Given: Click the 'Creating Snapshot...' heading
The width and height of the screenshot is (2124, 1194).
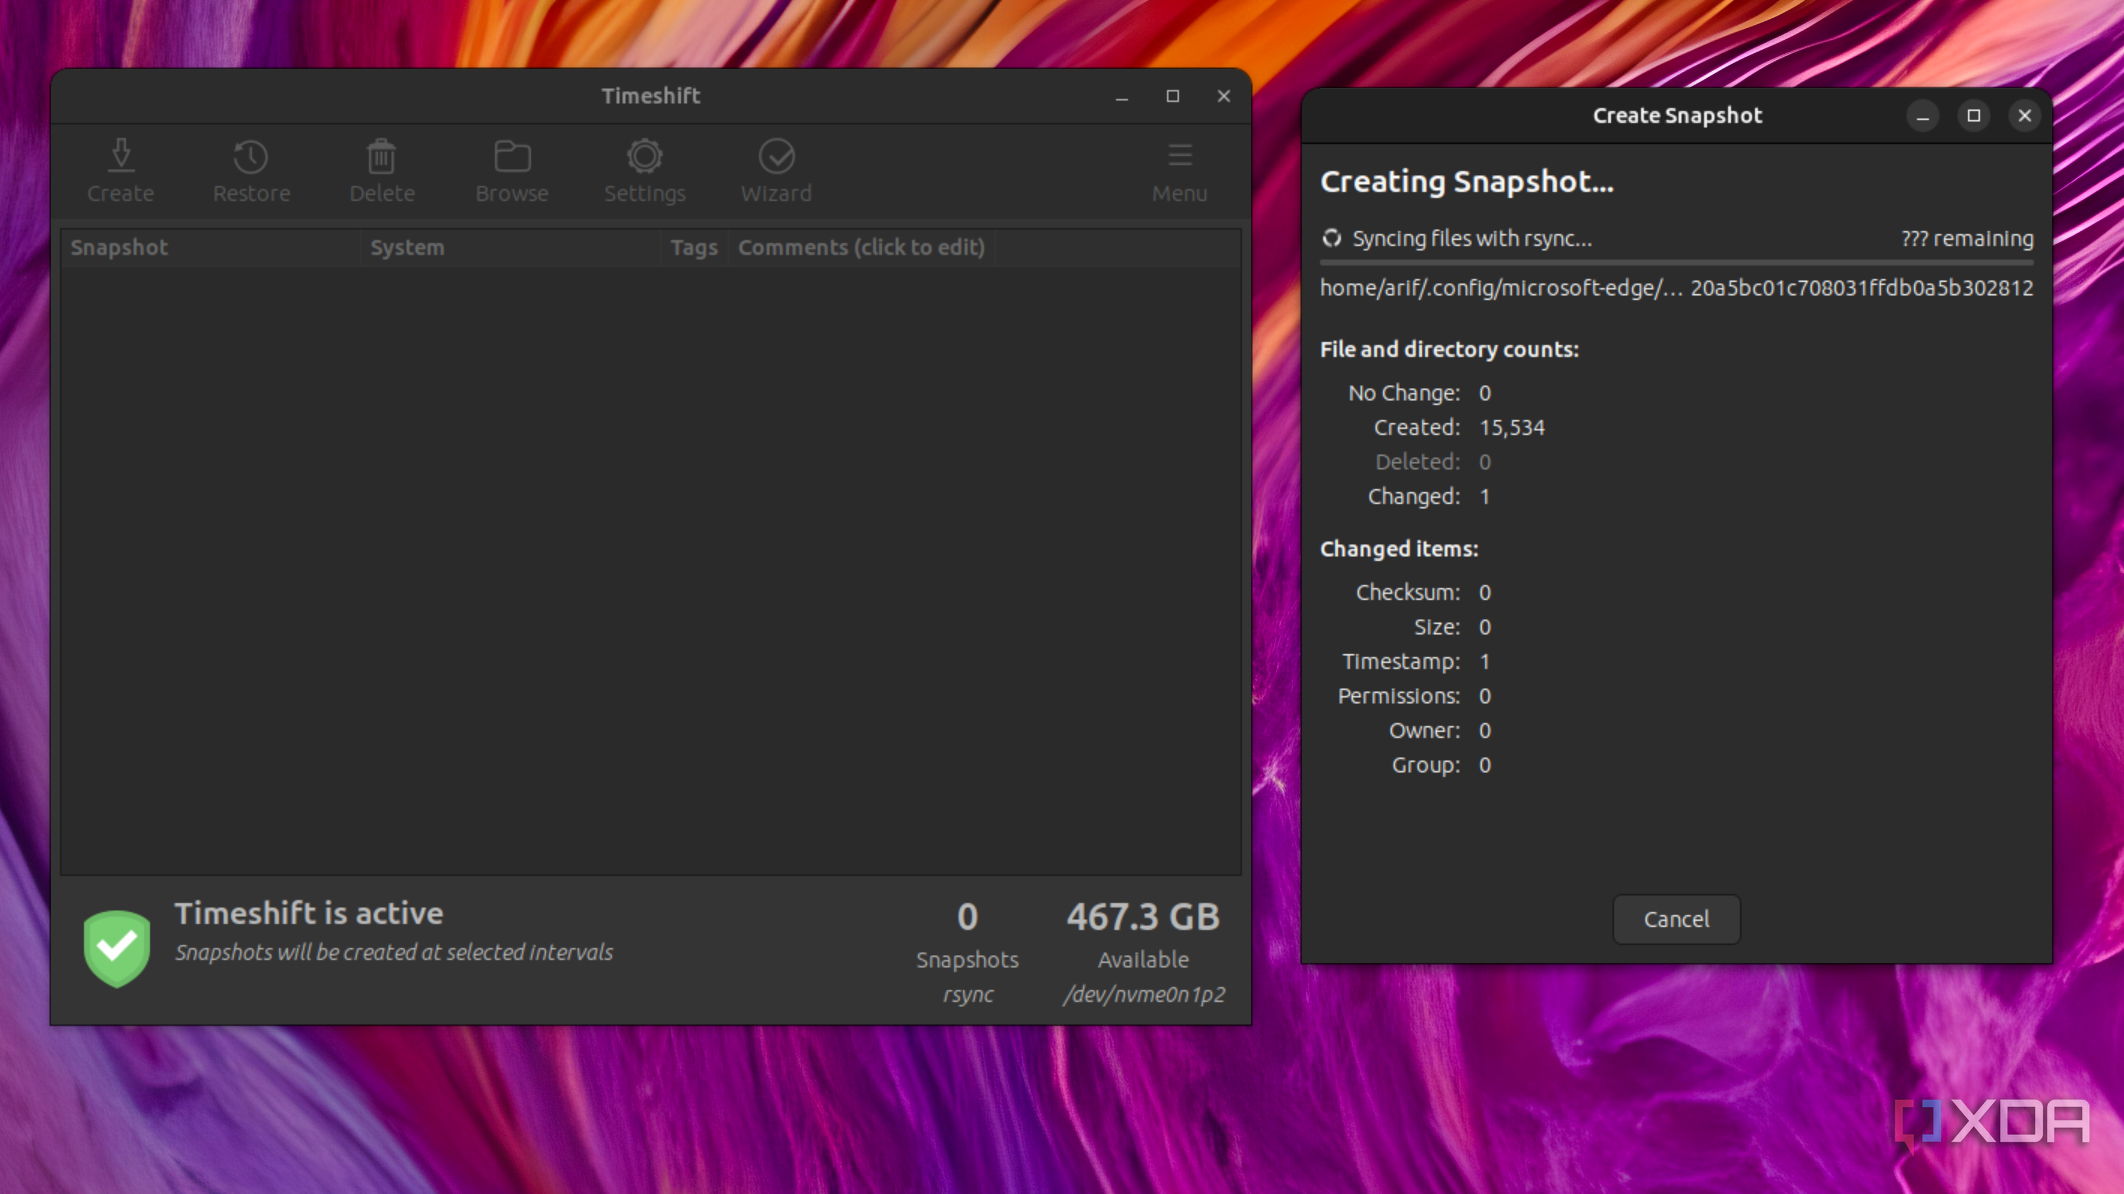Looking at the screenshot, I should pos(1467,181).
